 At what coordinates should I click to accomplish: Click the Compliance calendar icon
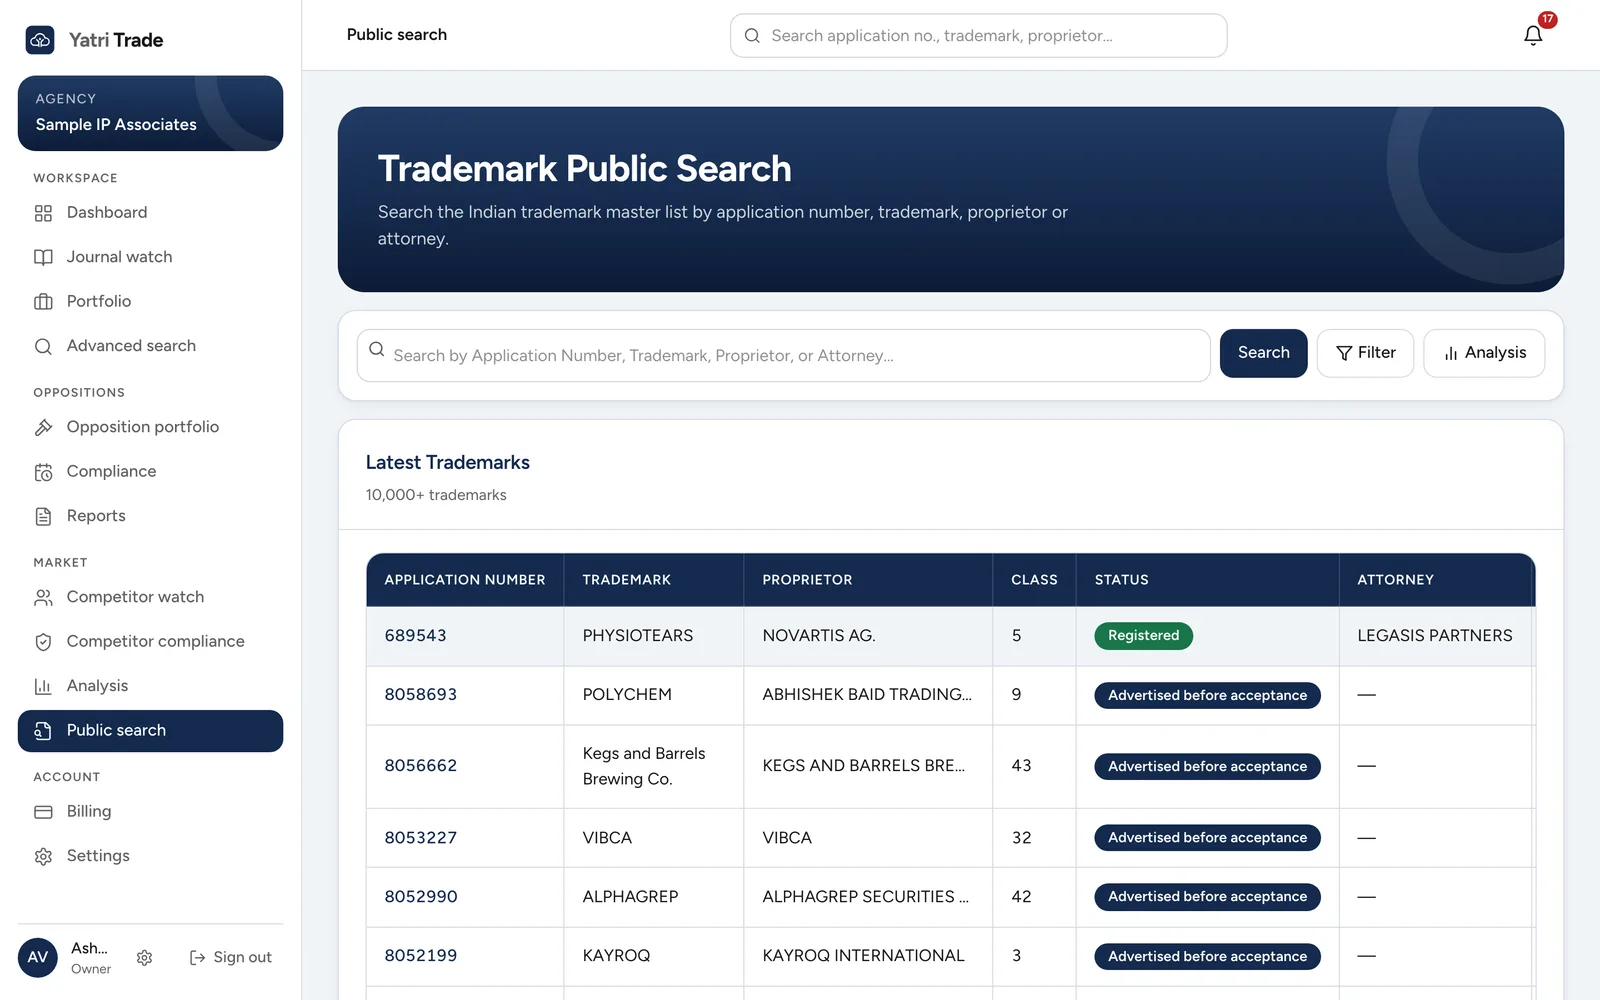[x=43, y=472]
